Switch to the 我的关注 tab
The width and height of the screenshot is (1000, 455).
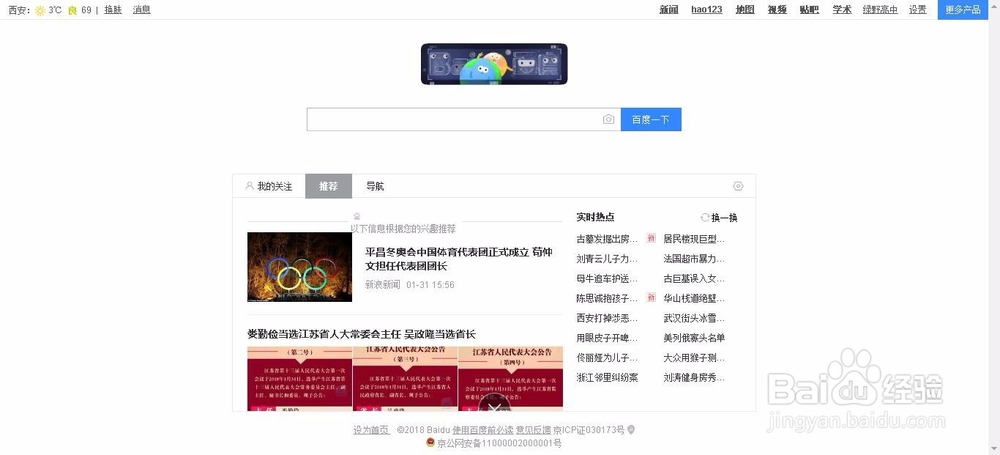(x=268, y=186)
